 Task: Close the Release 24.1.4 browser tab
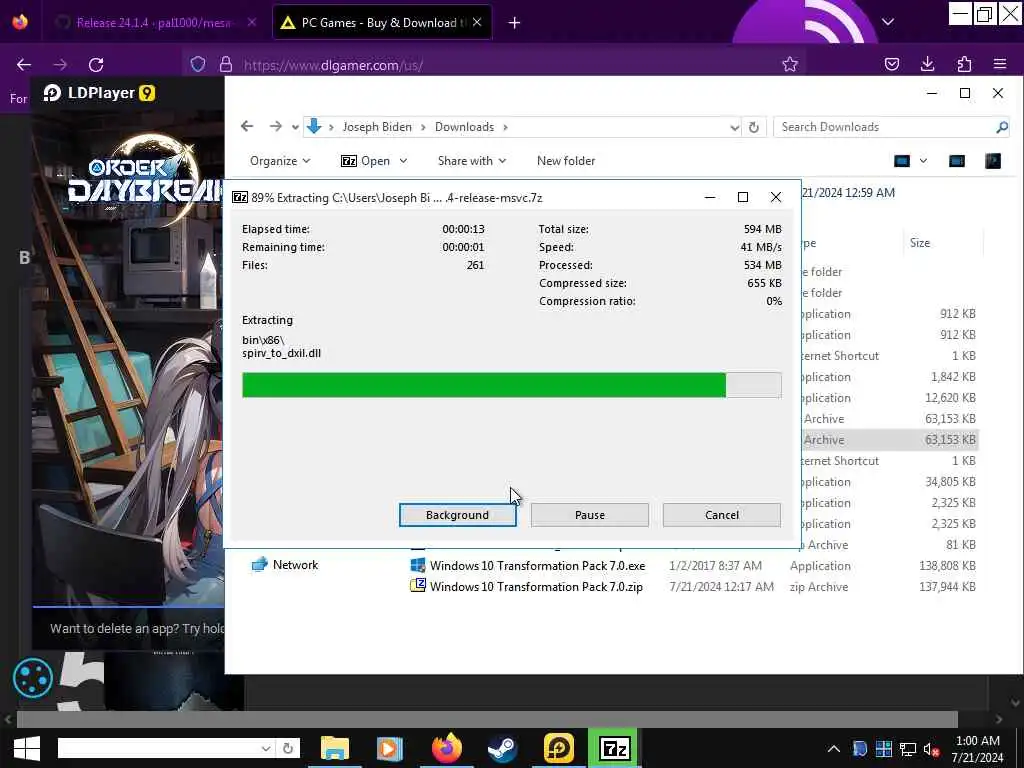(x=252, y=22)
